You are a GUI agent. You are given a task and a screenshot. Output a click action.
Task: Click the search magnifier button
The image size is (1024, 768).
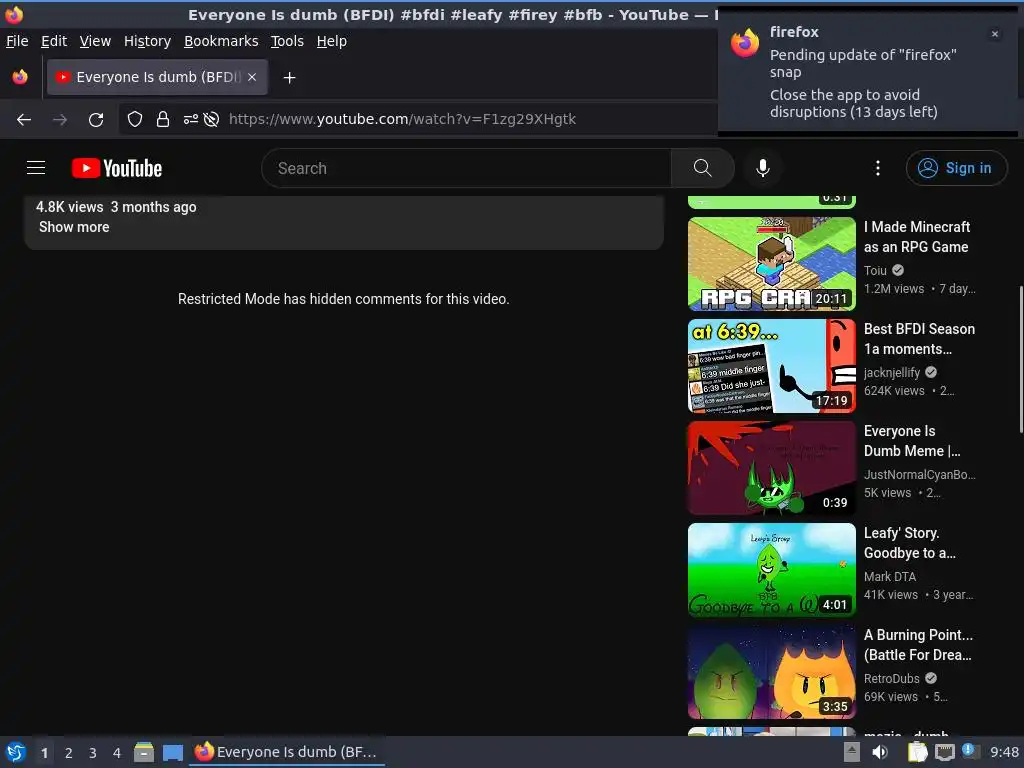(x=703, y=168)
